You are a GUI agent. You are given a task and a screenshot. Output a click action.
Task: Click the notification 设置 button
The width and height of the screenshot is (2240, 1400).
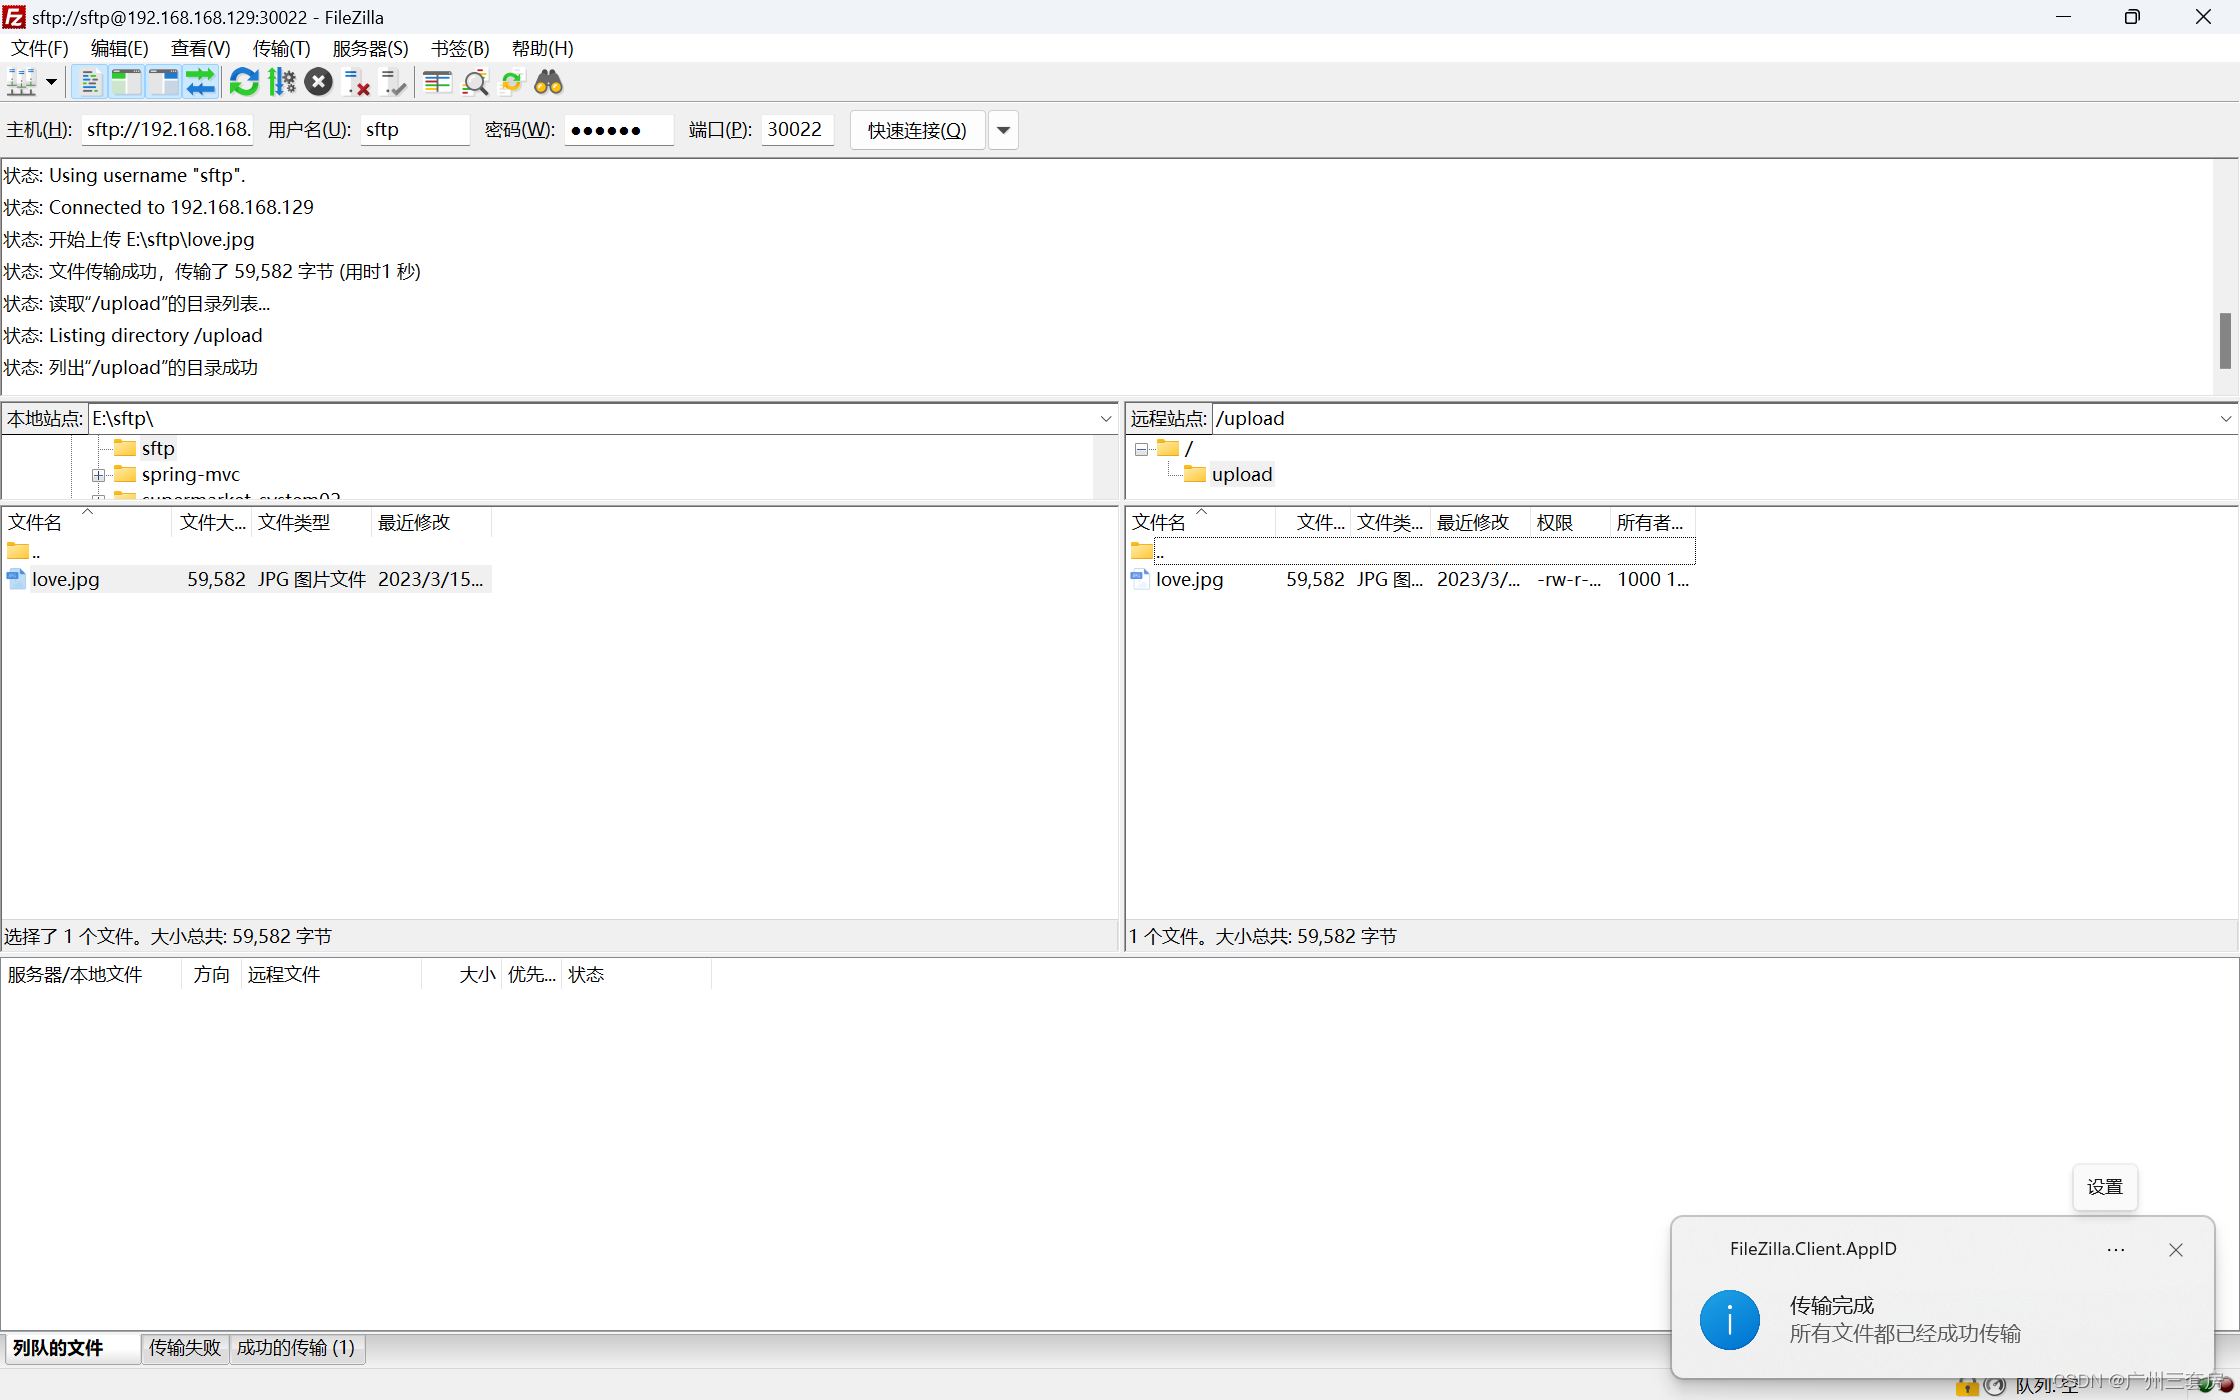tap(2105, 1187)
